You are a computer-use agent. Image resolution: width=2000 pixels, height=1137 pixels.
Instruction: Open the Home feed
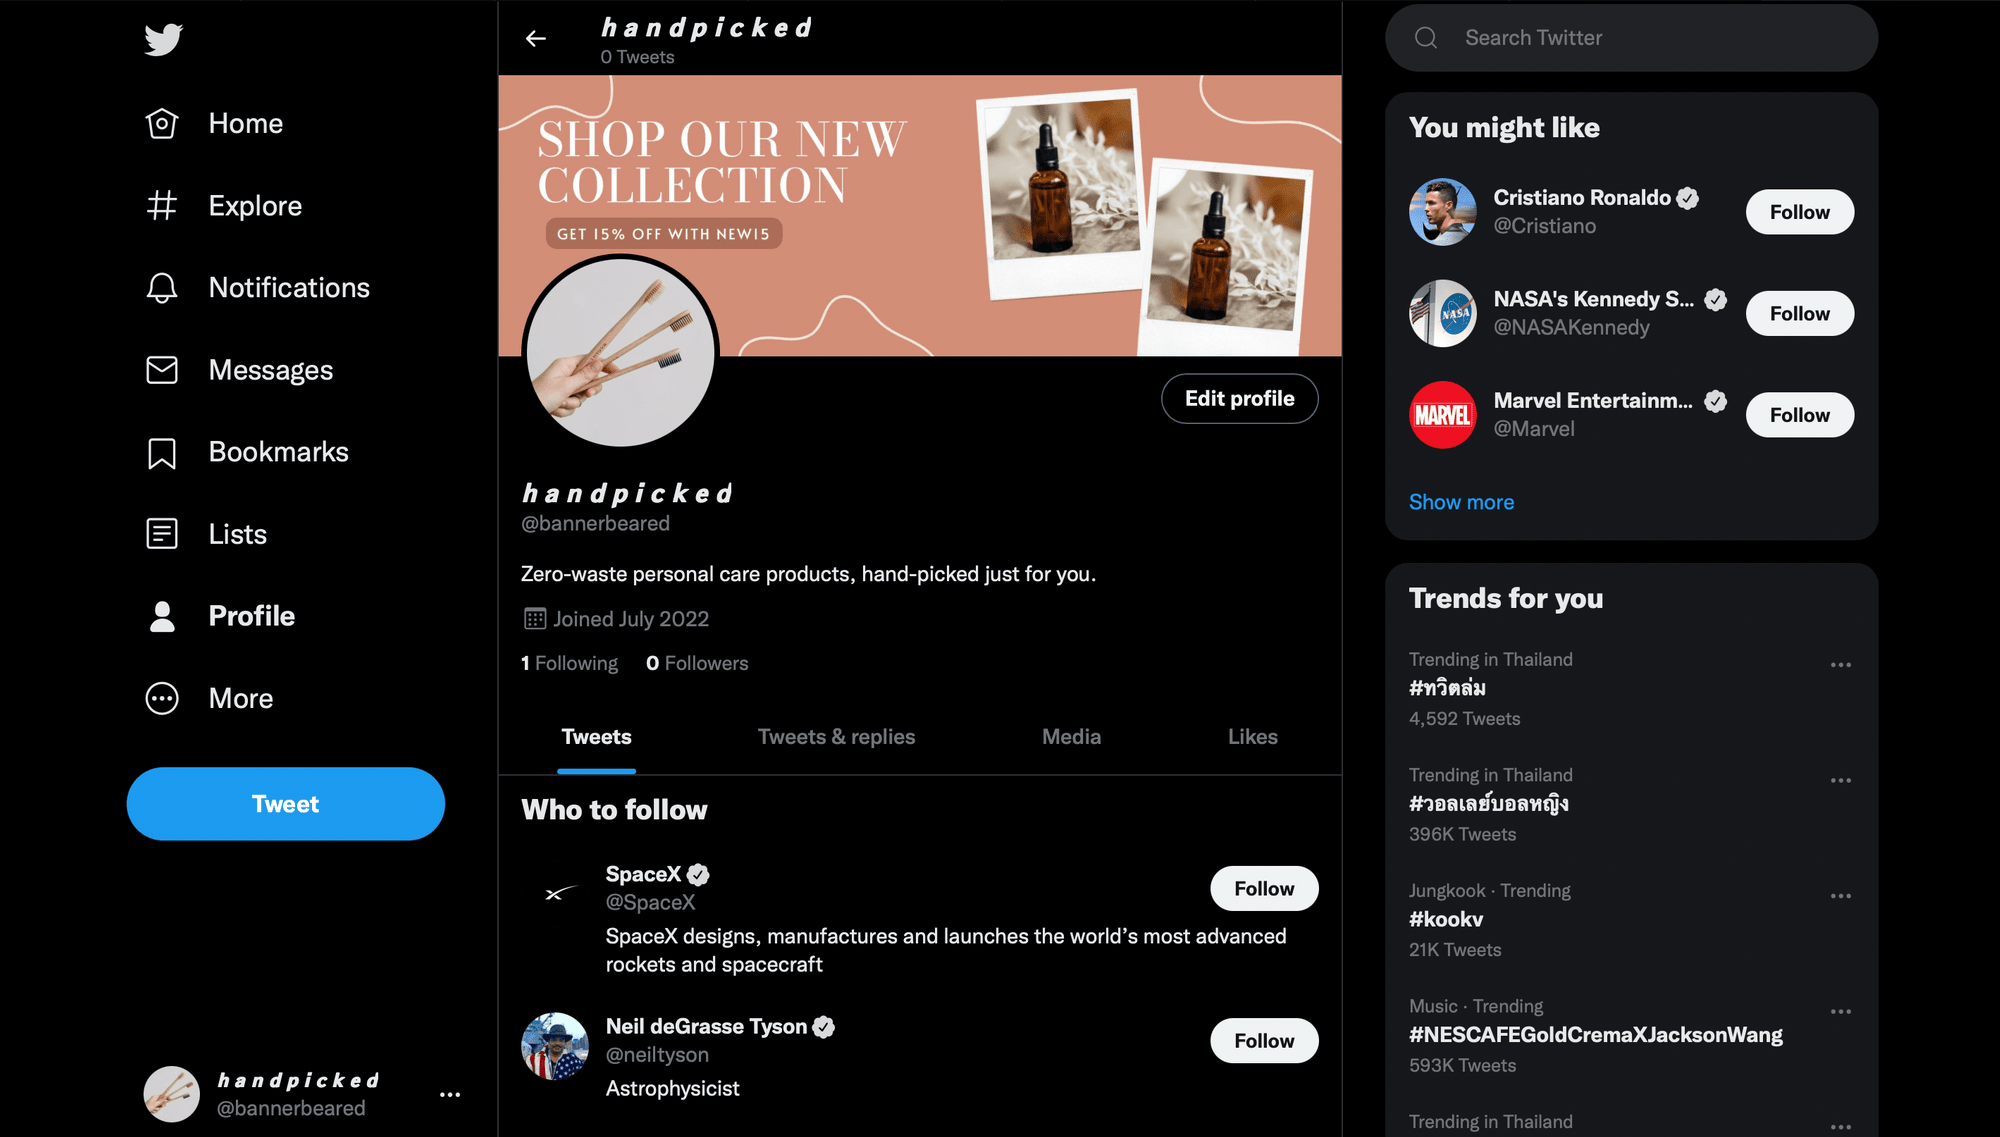click(x=245, y=122)
